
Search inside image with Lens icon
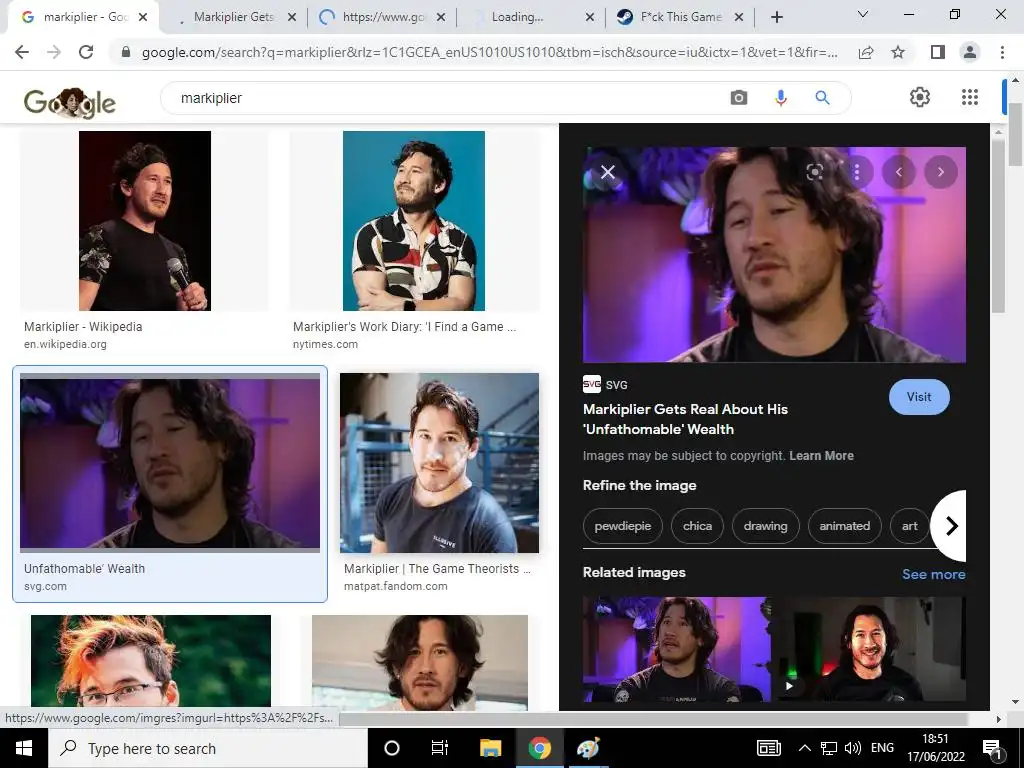pos(814,172)
